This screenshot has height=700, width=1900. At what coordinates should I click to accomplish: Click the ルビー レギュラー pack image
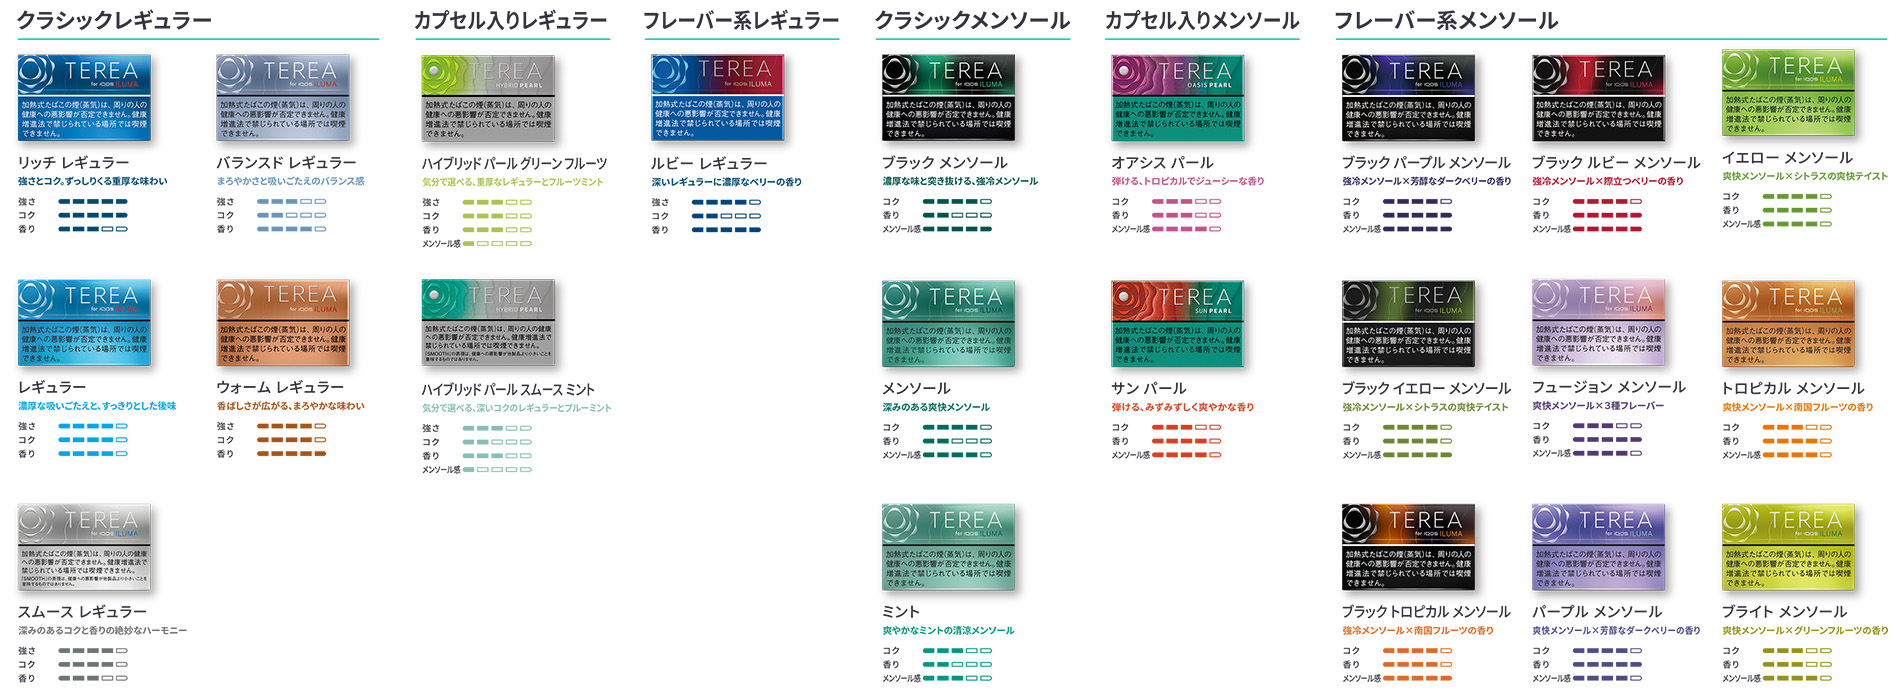click(x=718, y=98)
